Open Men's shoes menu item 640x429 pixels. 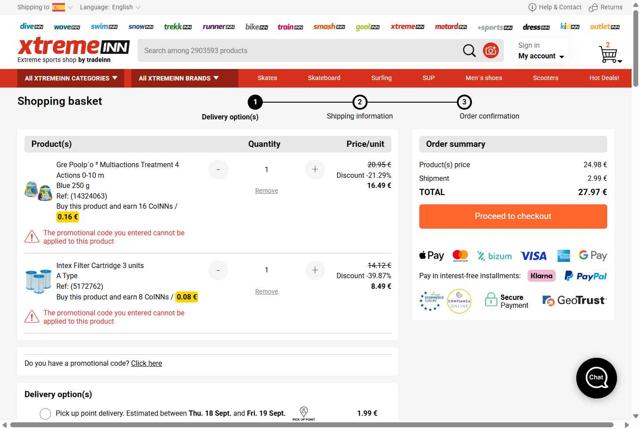coord(484,78)
